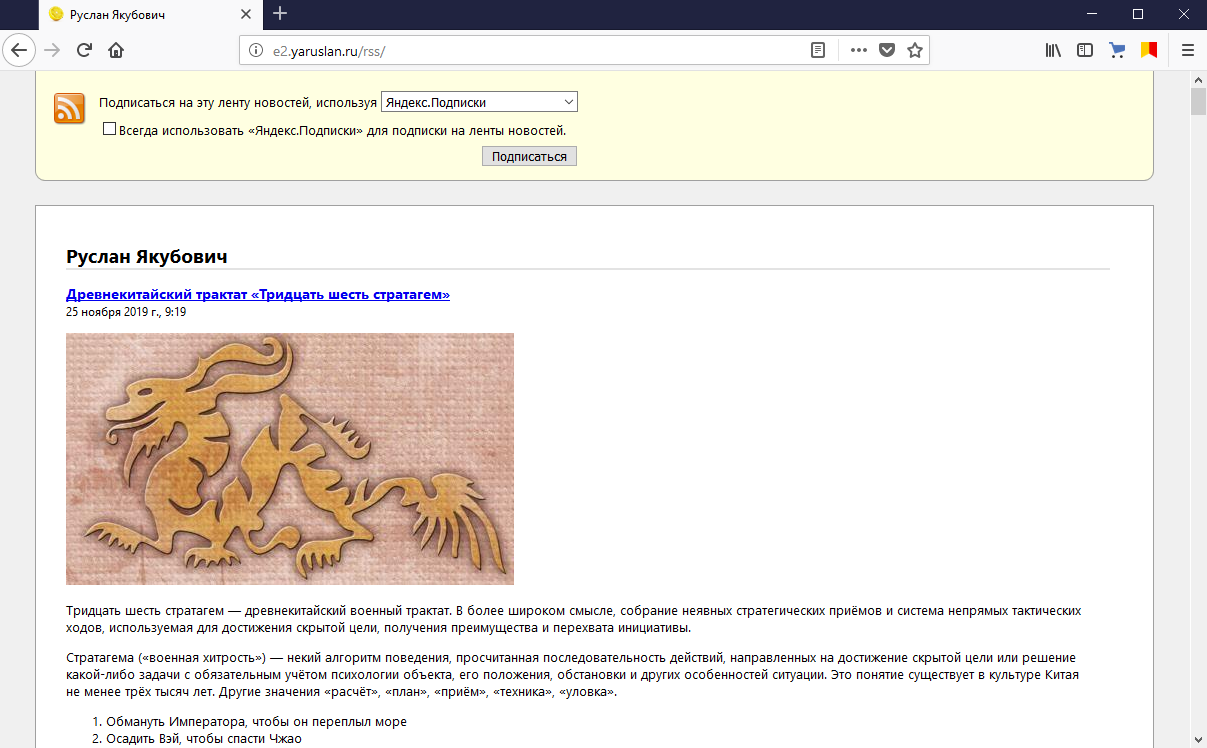The height and width of the screenshot is (748, 1207).
Task: Open the Firefox home page
Action: coord(116,50)
